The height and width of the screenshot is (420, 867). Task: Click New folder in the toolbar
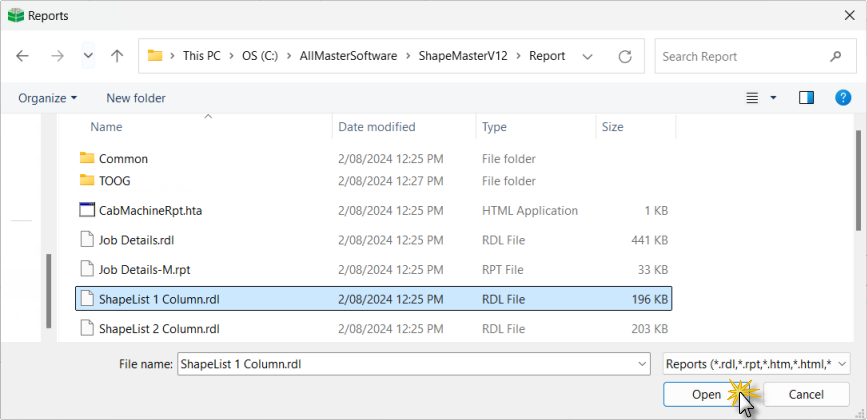136,98
